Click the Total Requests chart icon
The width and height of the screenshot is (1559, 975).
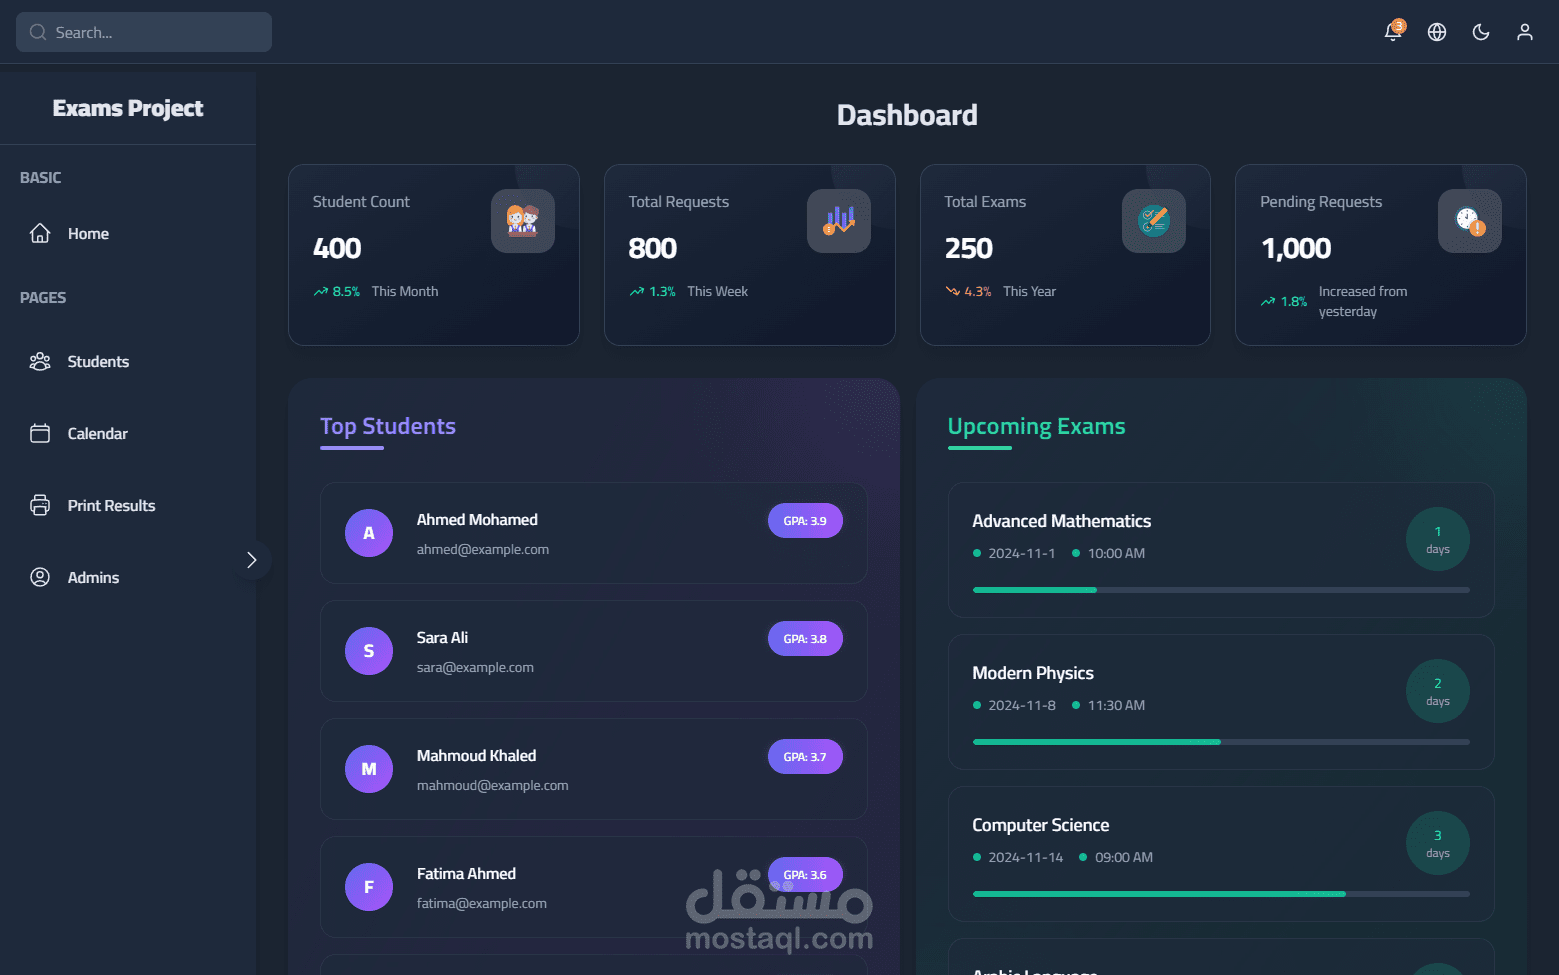(x=839, y=221)
